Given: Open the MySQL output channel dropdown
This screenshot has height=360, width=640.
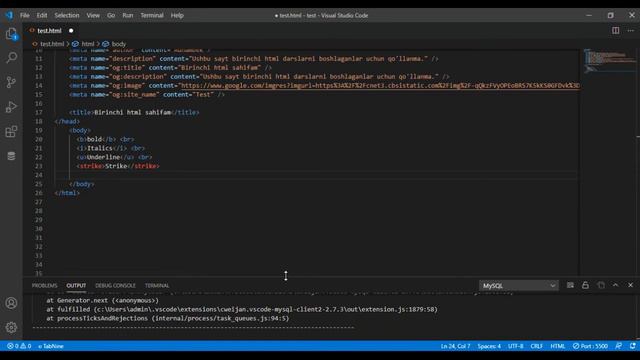Looking at the screenshot, I should tap(518, 286).
